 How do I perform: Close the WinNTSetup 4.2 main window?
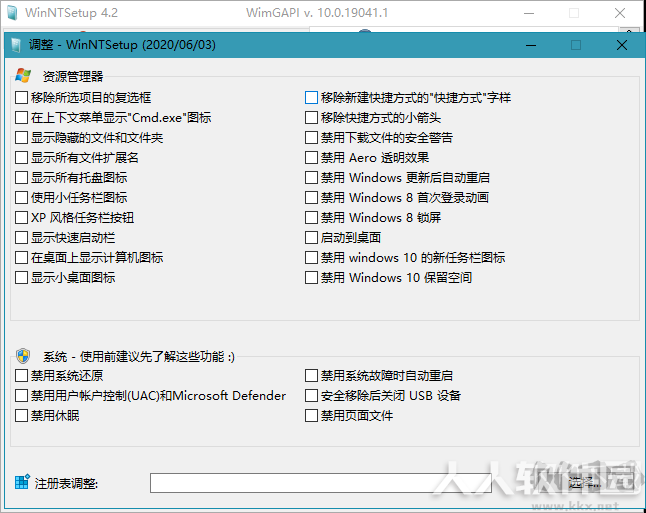click(x=620, y=13)
